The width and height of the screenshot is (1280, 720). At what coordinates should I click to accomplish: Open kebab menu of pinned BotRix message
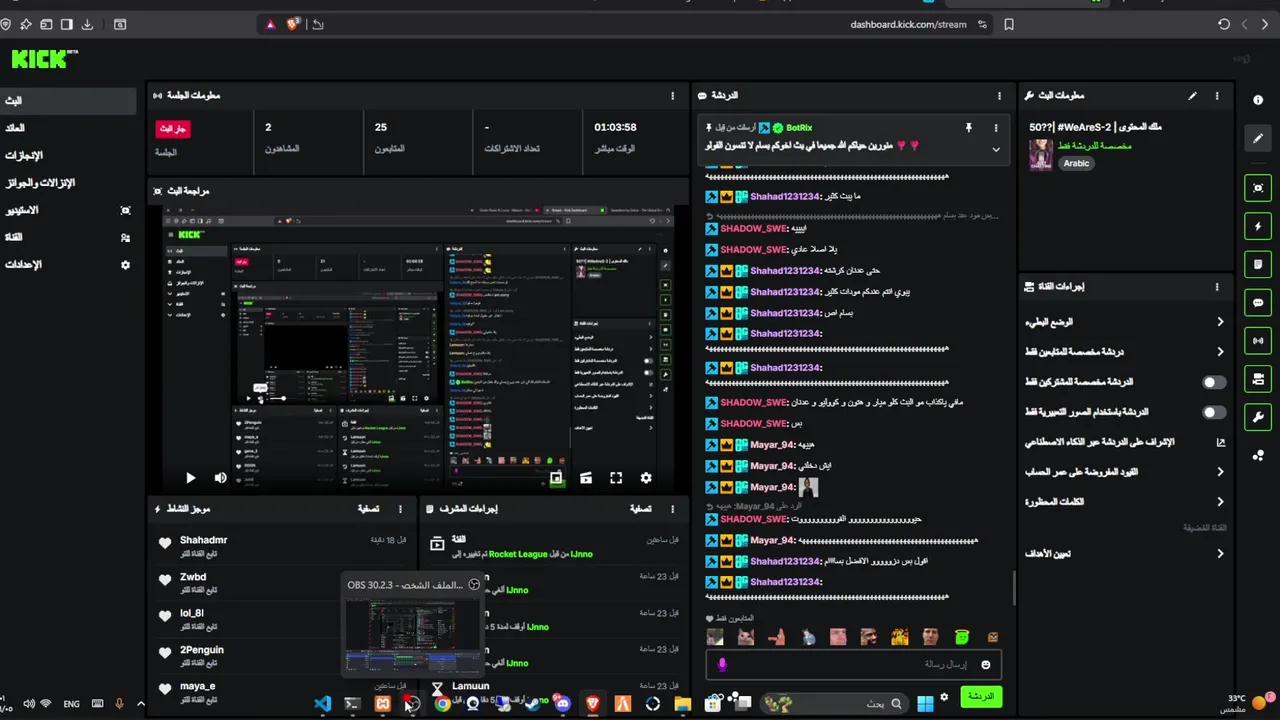995,128
